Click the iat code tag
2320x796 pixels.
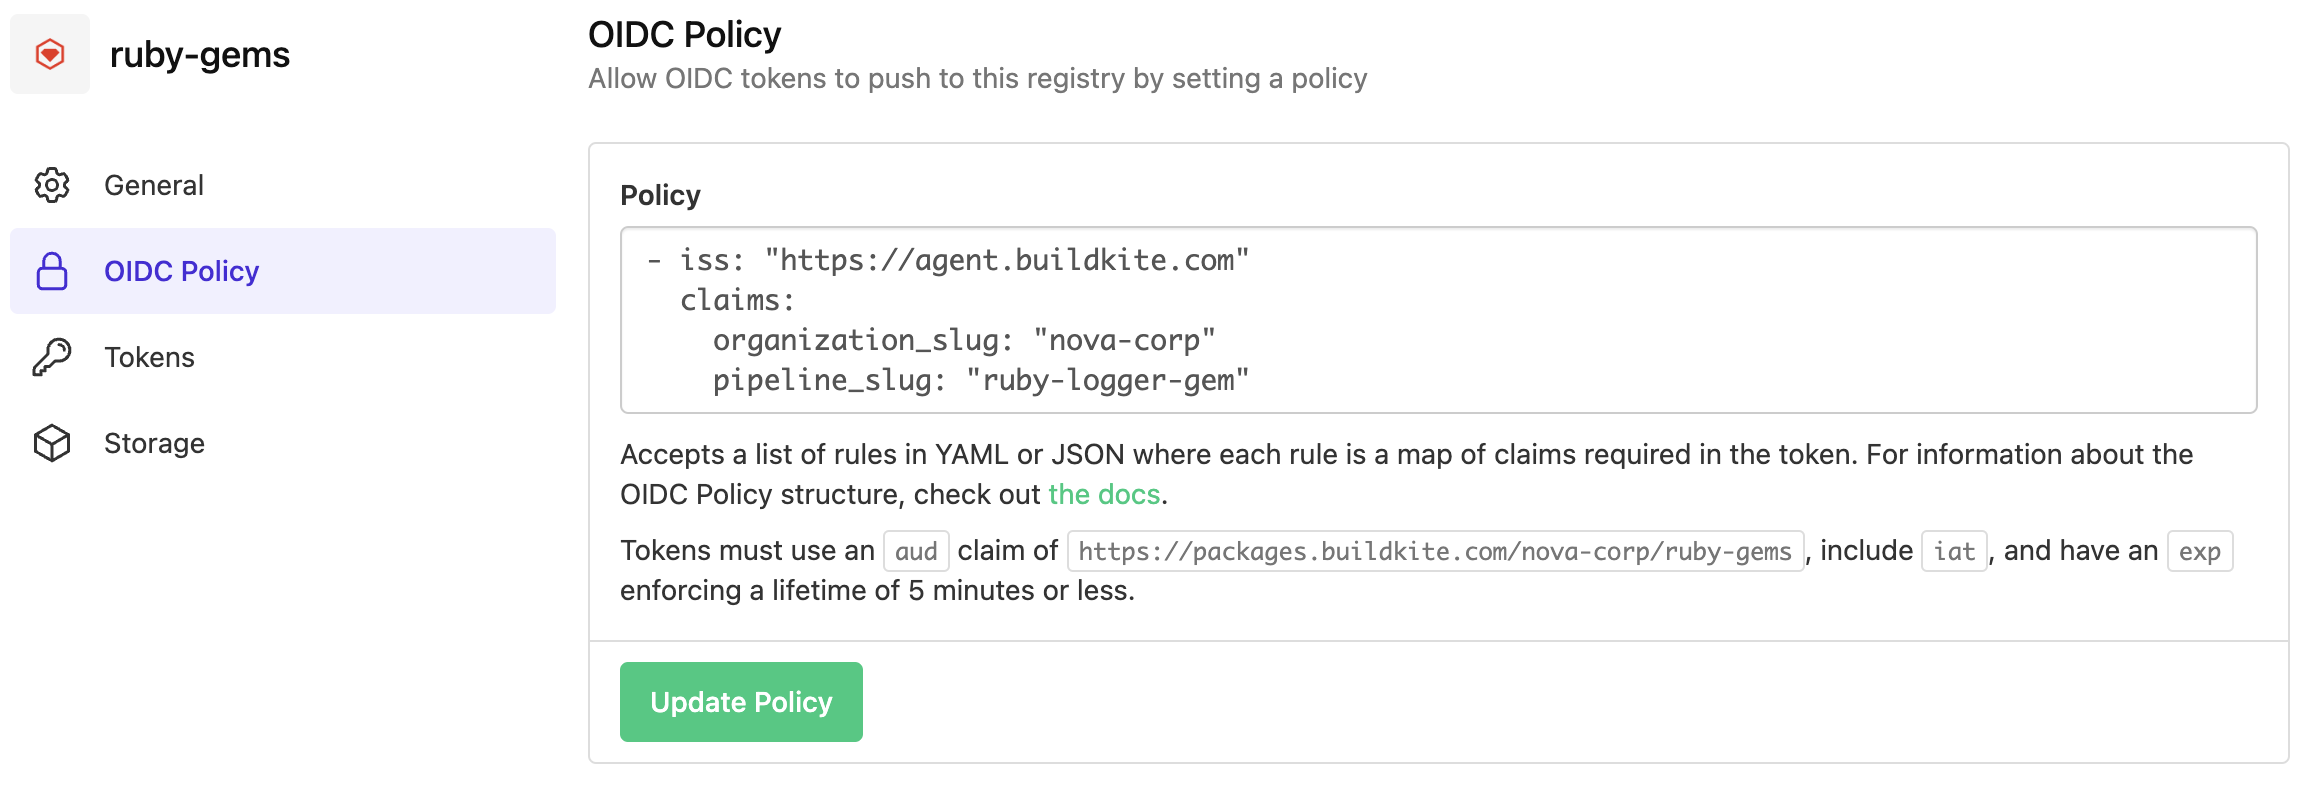point(1954,551)
